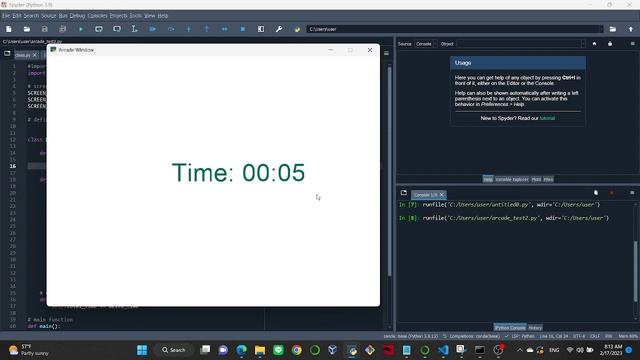Image resolution: width=640 pixels, height=360 pixels.
Task: Browse for working directory folder icon
Action: click(613, 29)
